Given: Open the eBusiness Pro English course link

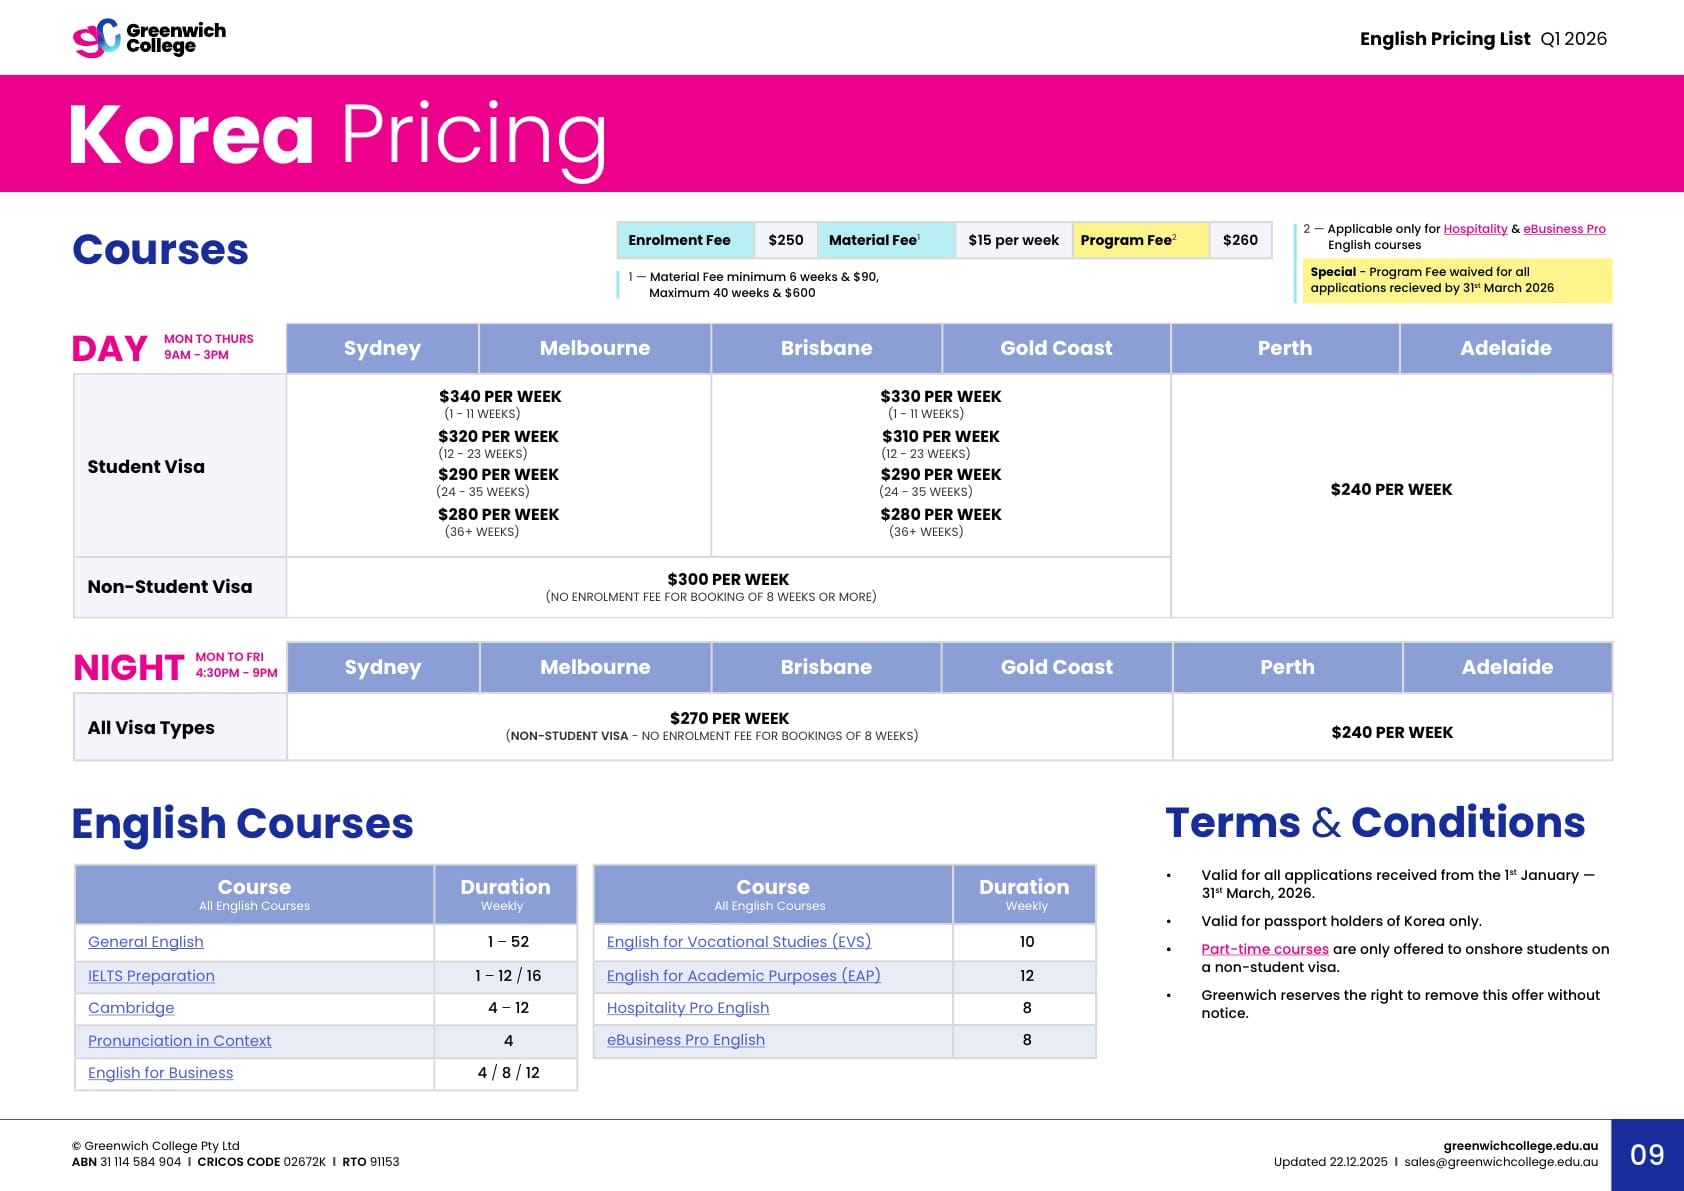Looking at the screenshot, I should [685, 1040].
